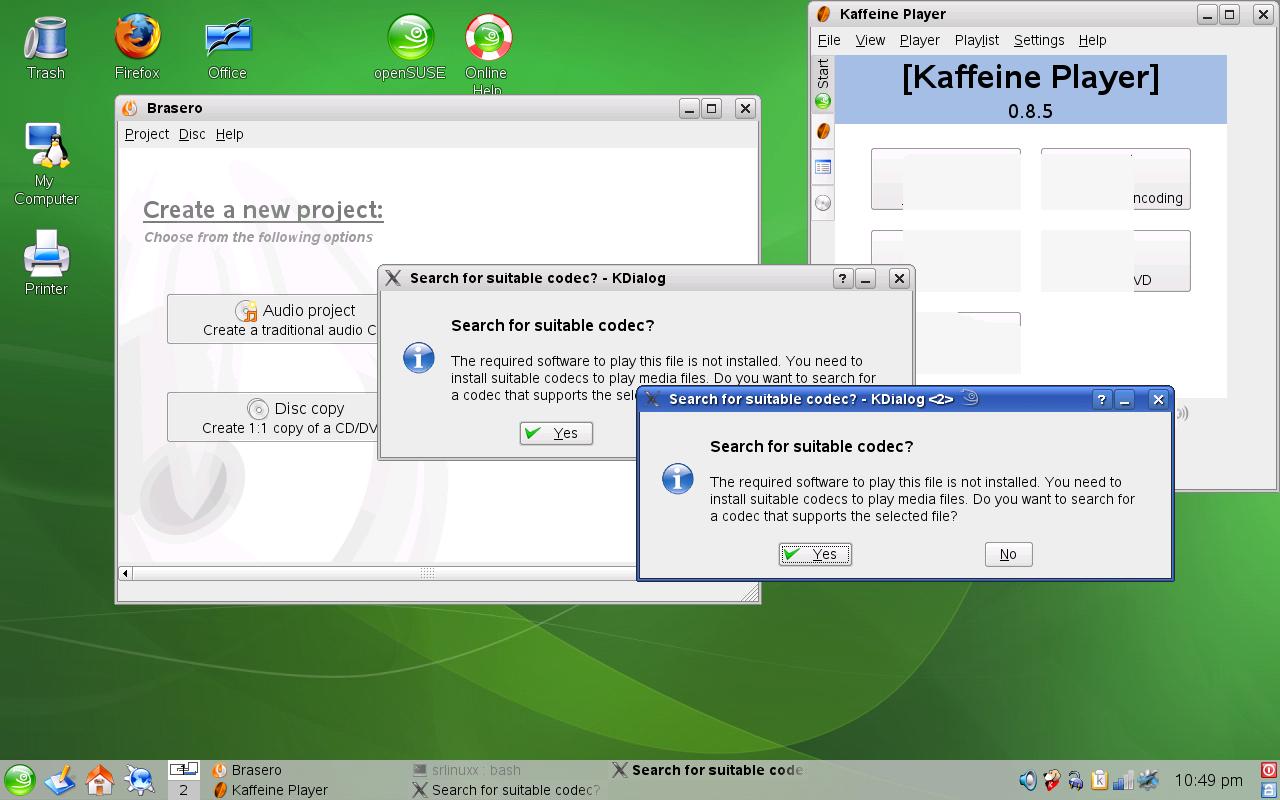Open the openSUSE start menu in the panel
The height and width of the screenshot is (800, 1280).
coord(20,780)
